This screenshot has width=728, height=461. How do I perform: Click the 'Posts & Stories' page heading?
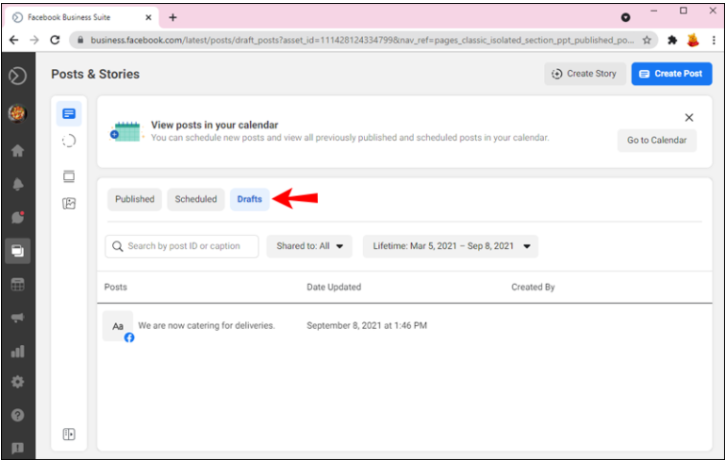[x=95, y=74]
